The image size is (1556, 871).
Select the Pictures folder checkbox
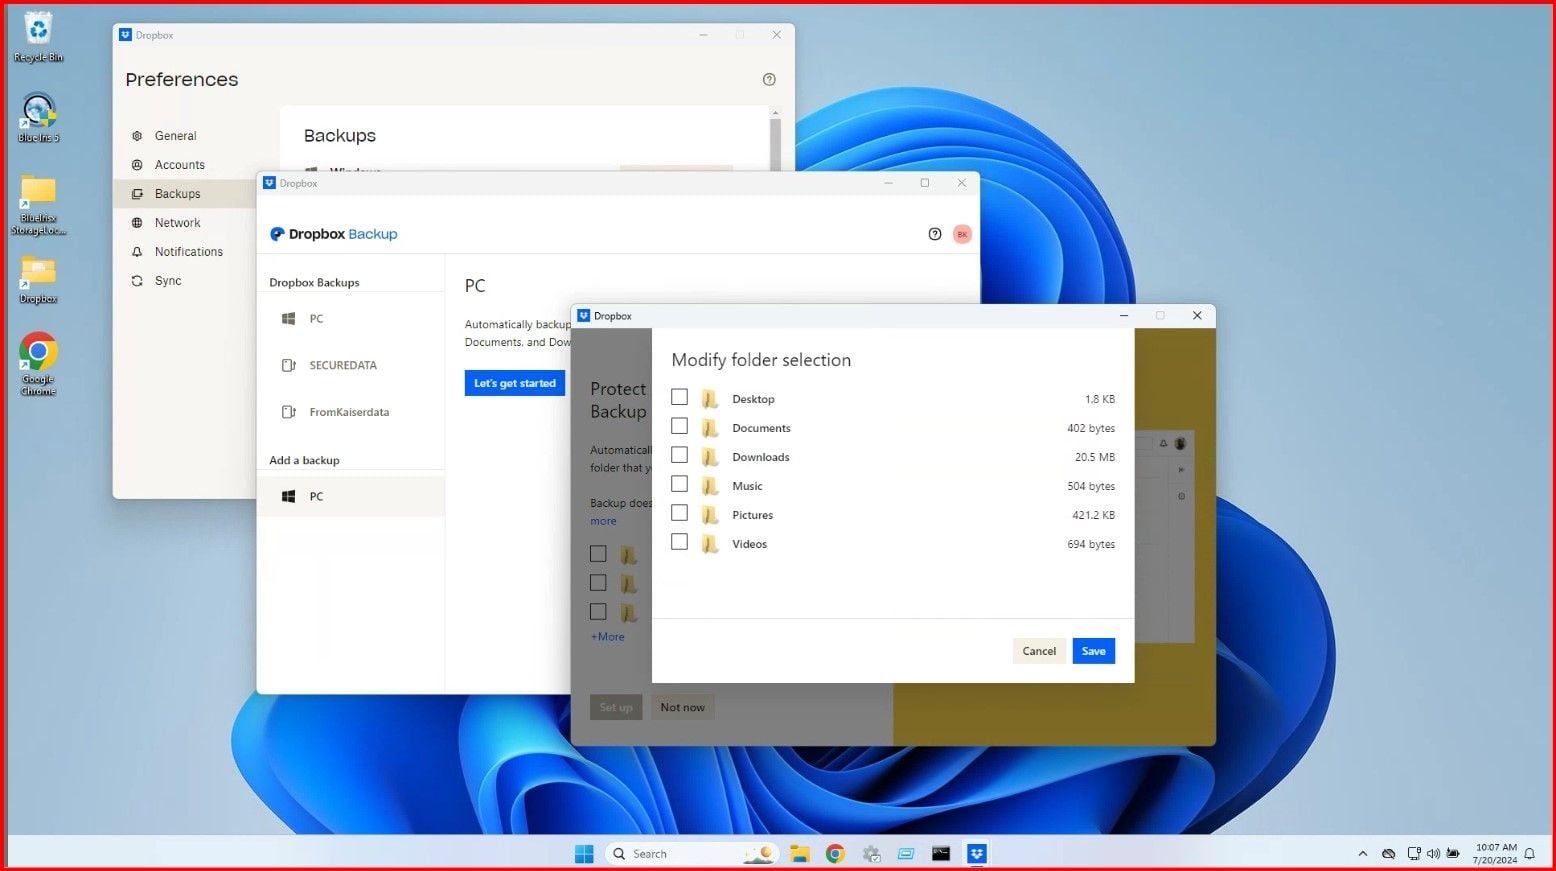pyautogui.click(x=680, y=513)
